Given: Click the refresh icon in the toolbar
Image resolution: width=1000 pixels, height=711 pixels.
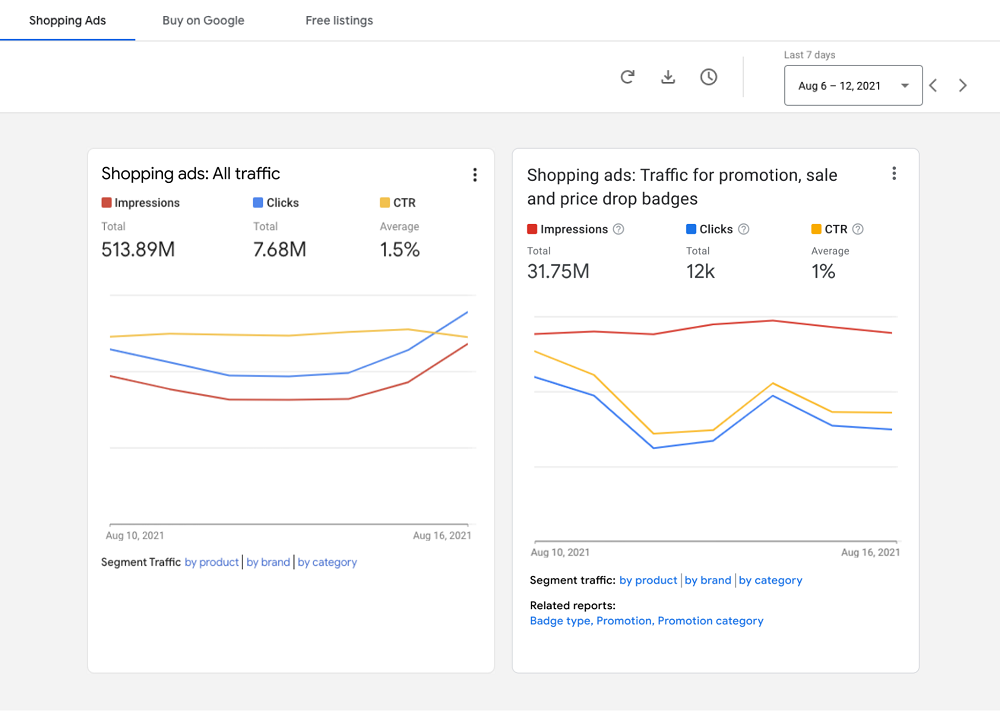Looking at the screenshot, I should coord(628,76).
